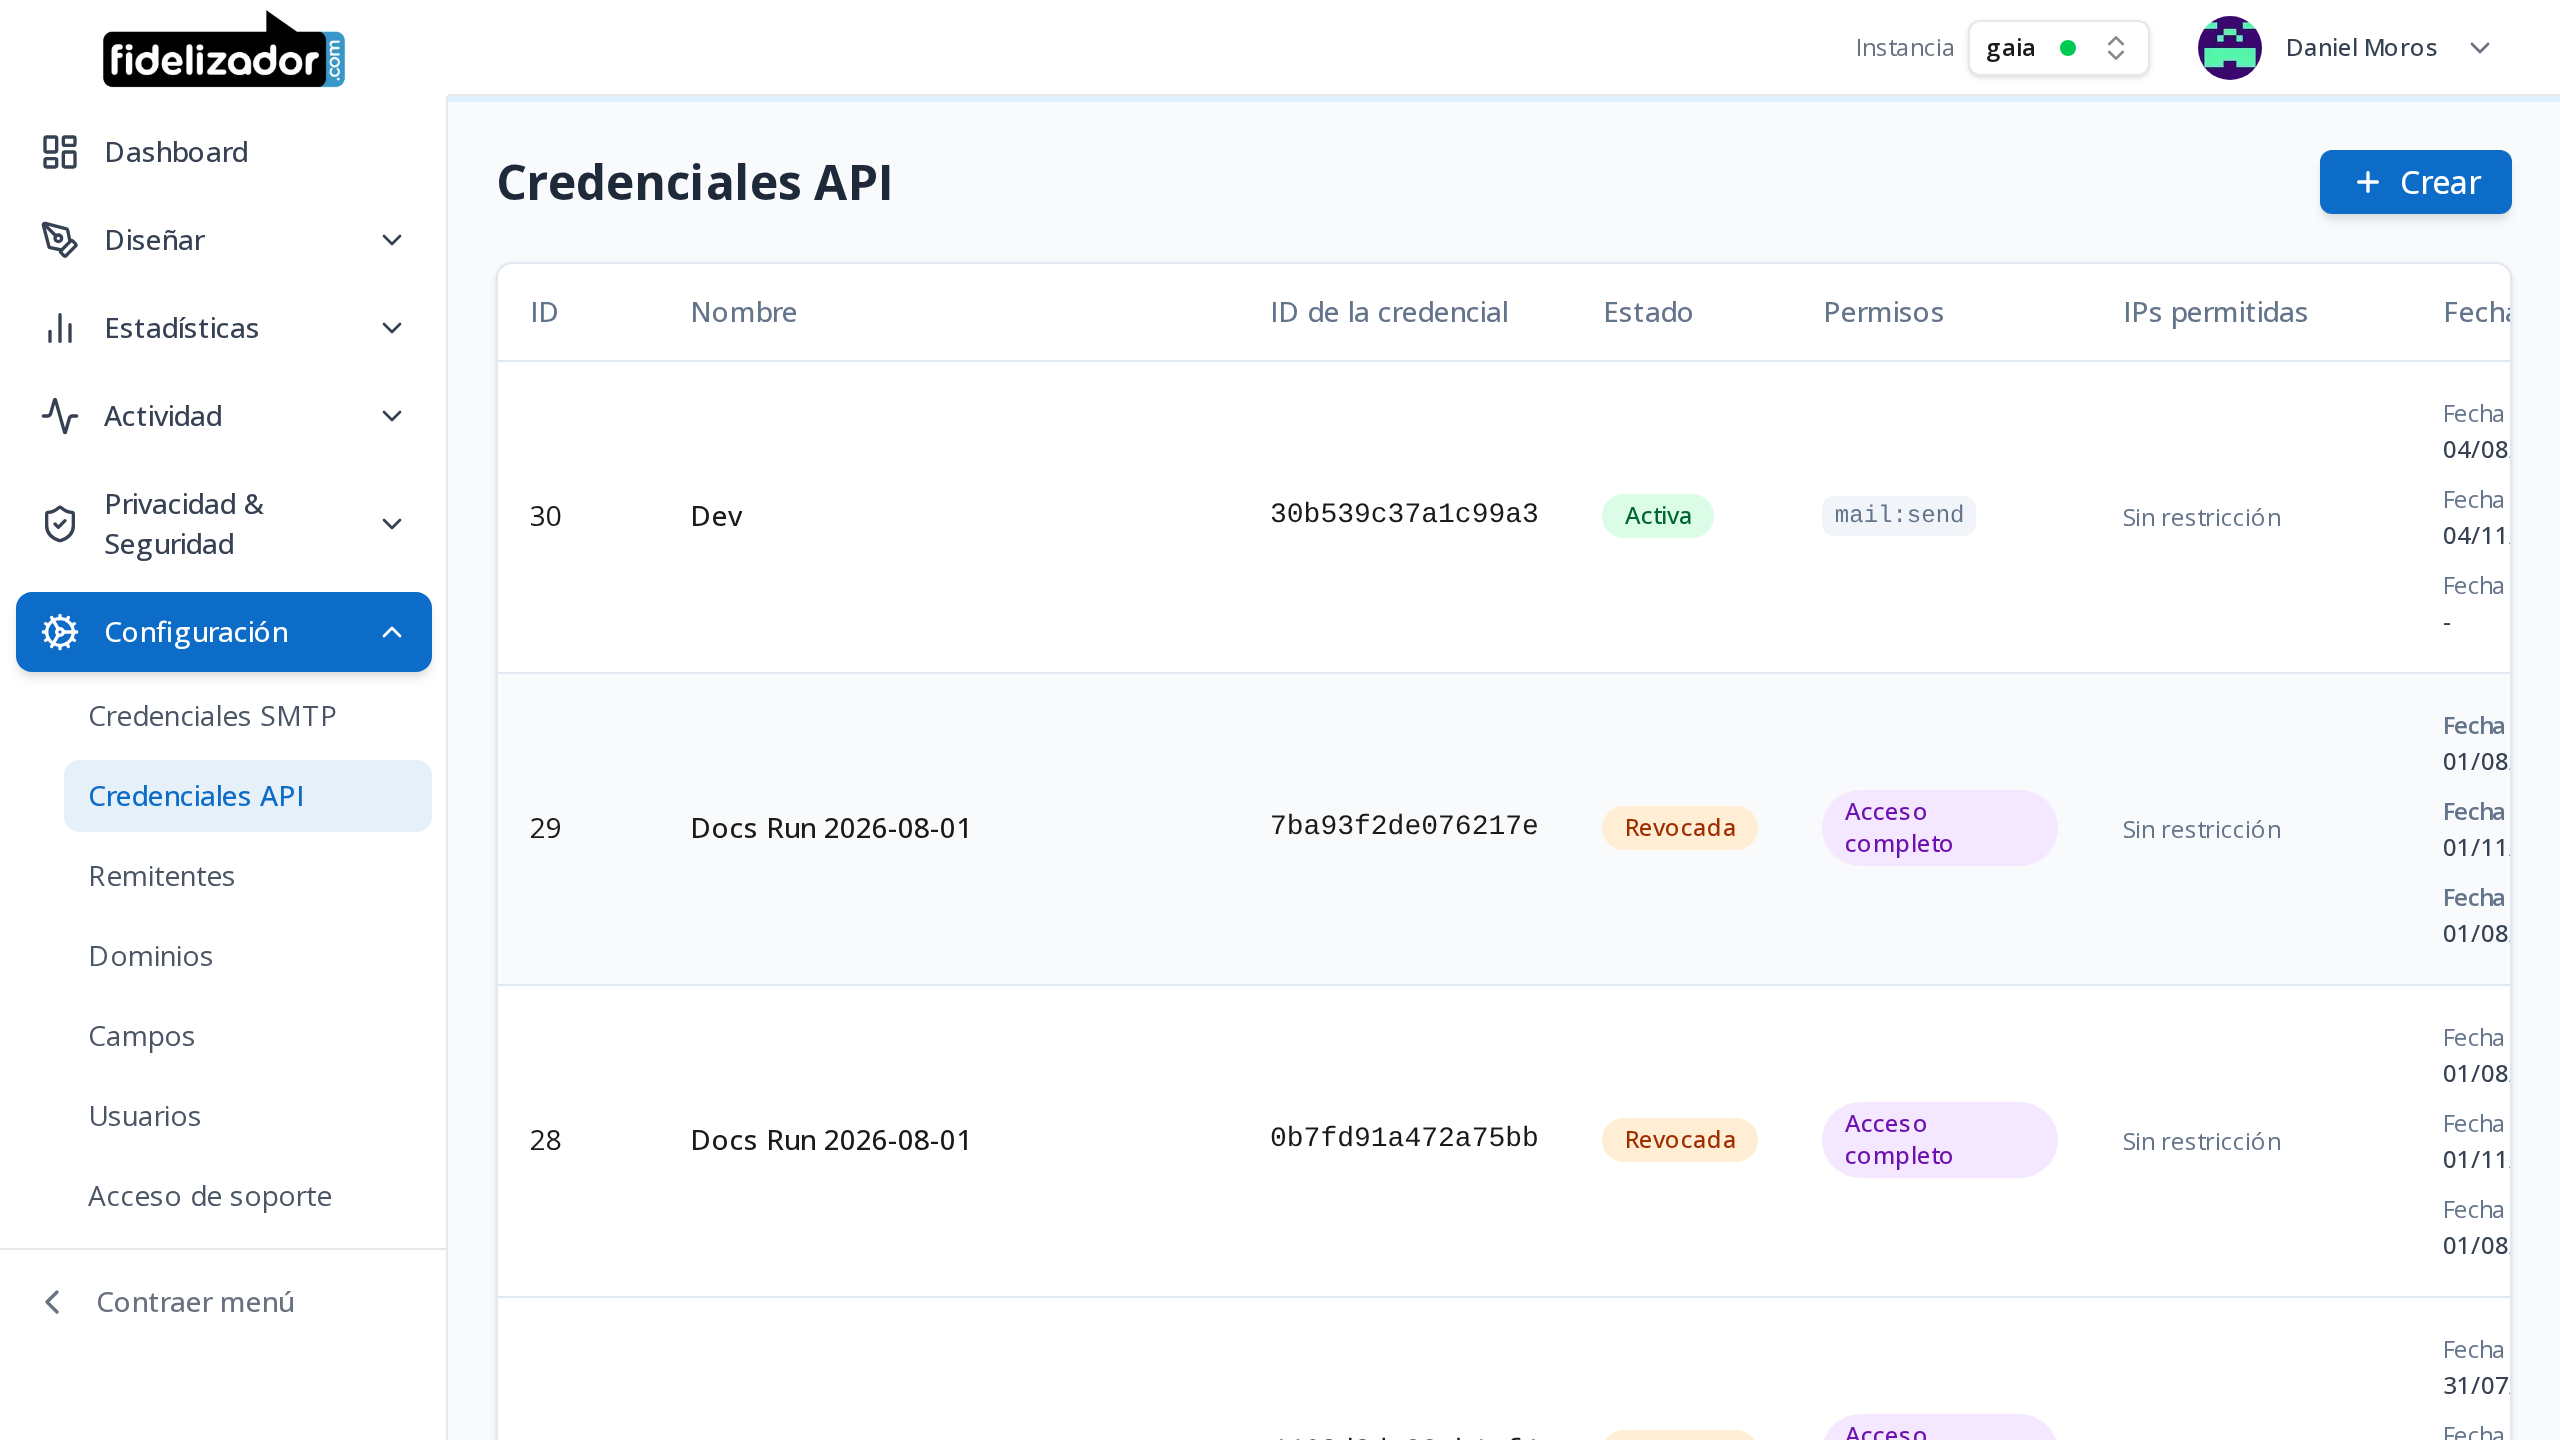2560x1440 pixels.
Task: Open Credenciales SMTP submenu item
Action: (x=248, y=716)
